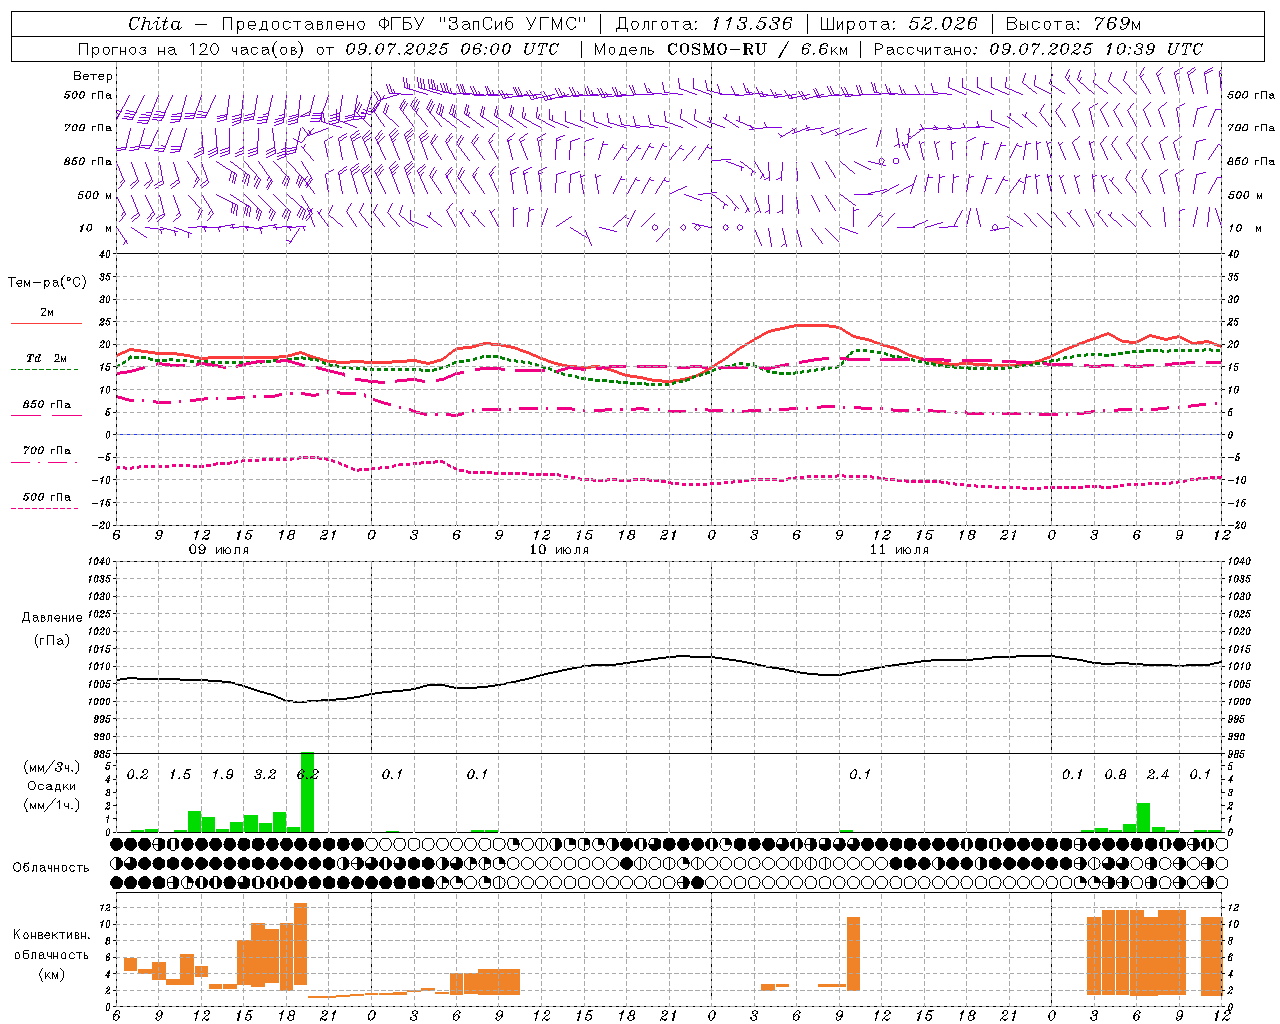Click the "1.9" precipitation total value

222,775
